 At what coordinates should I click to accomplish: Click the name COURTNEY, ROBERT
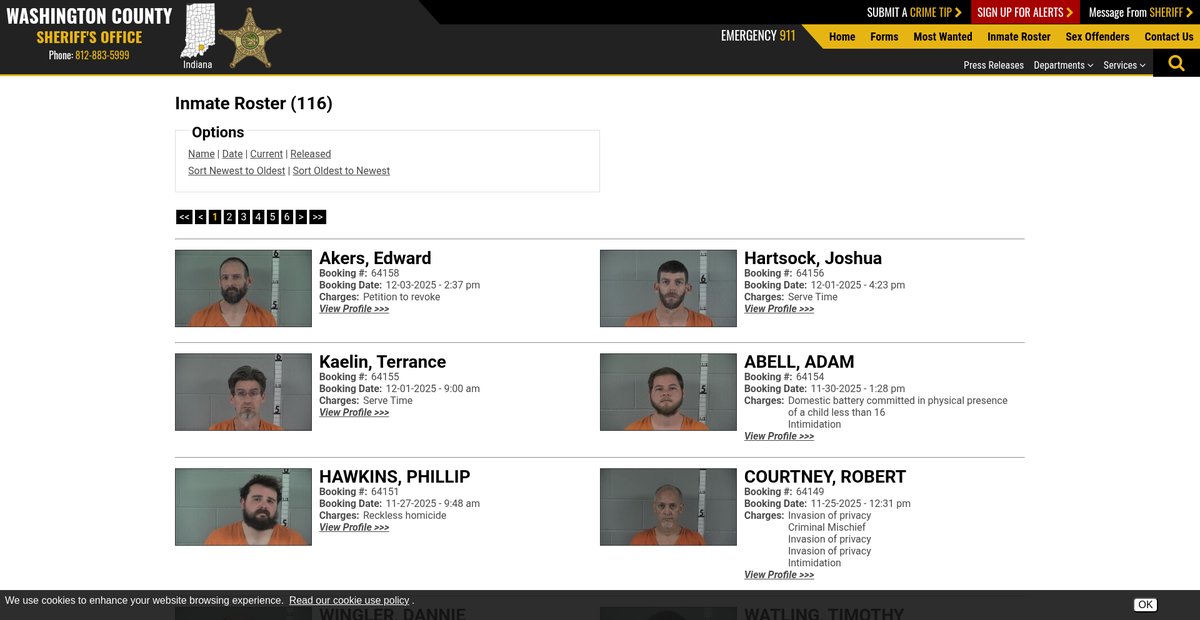(825, 477)
